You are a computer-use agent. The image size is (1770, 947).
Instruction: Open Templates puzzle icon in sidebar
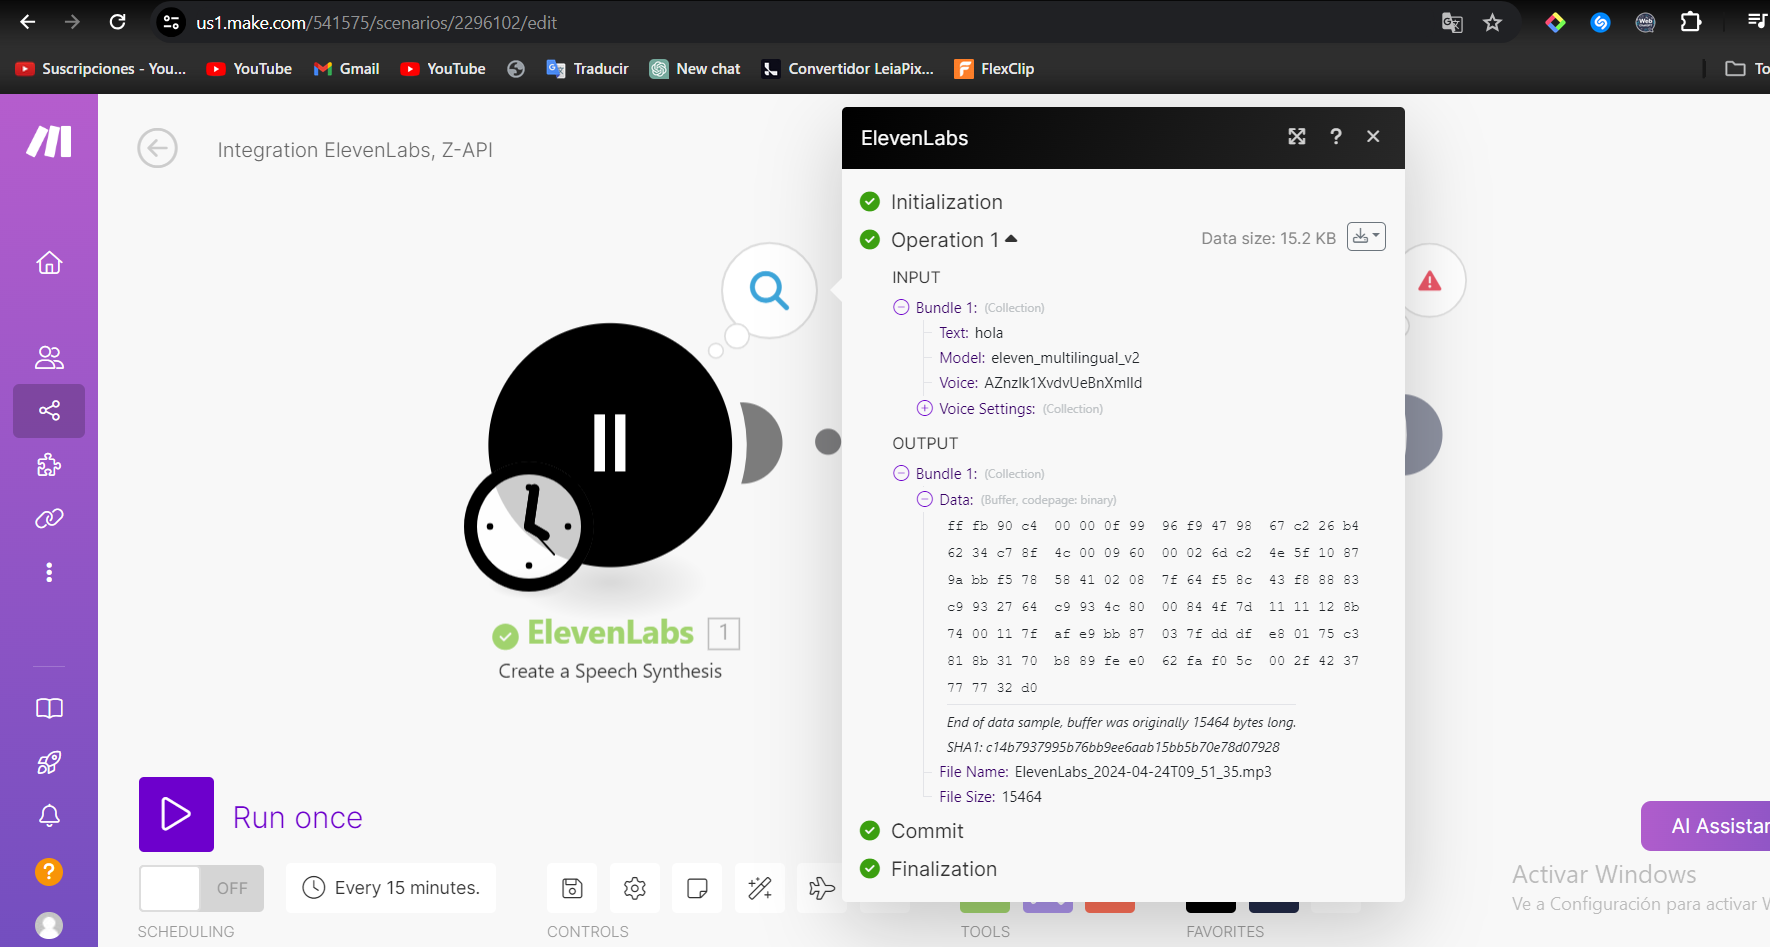tap(49, 465)
